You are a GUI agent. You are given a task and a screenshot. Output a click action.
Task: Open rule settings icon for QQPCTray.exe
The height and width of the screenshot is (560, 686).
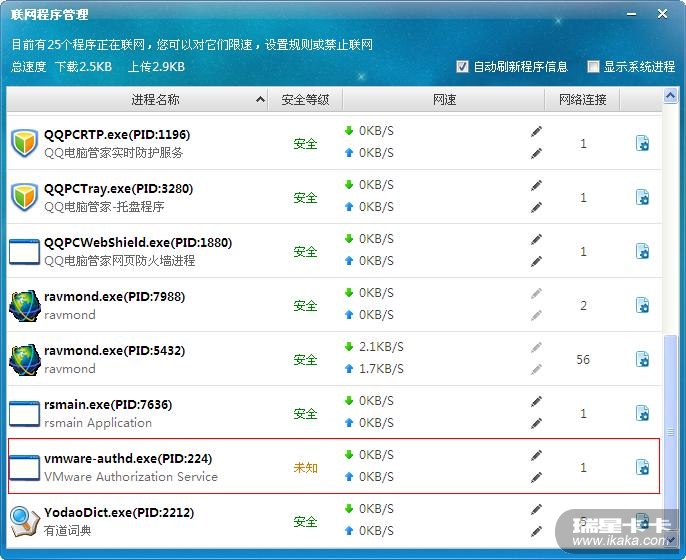[642, 197]
